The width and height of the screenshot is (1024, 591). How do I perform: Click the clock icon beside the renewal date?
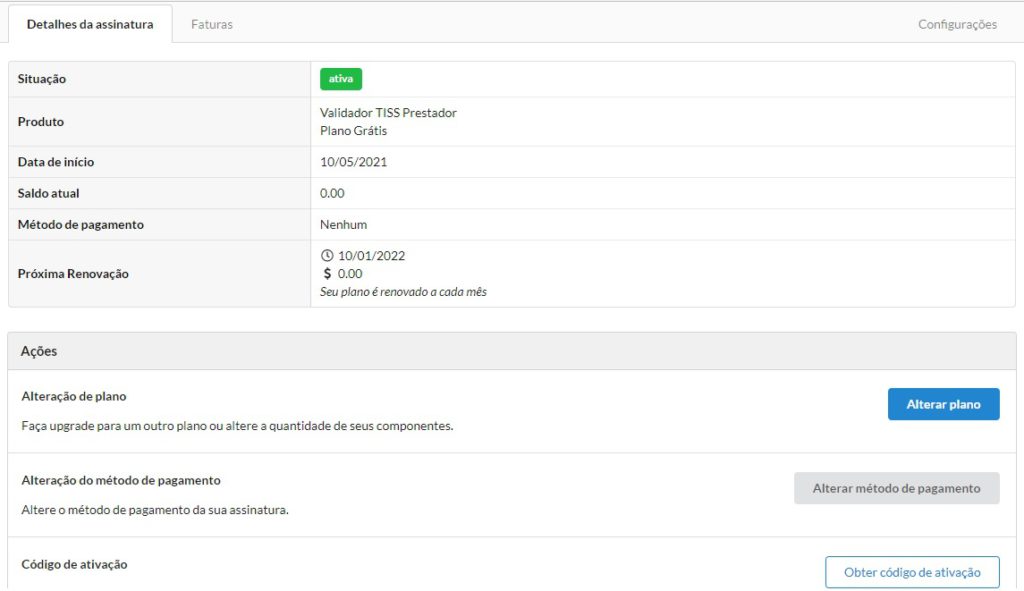coord(327,256)
